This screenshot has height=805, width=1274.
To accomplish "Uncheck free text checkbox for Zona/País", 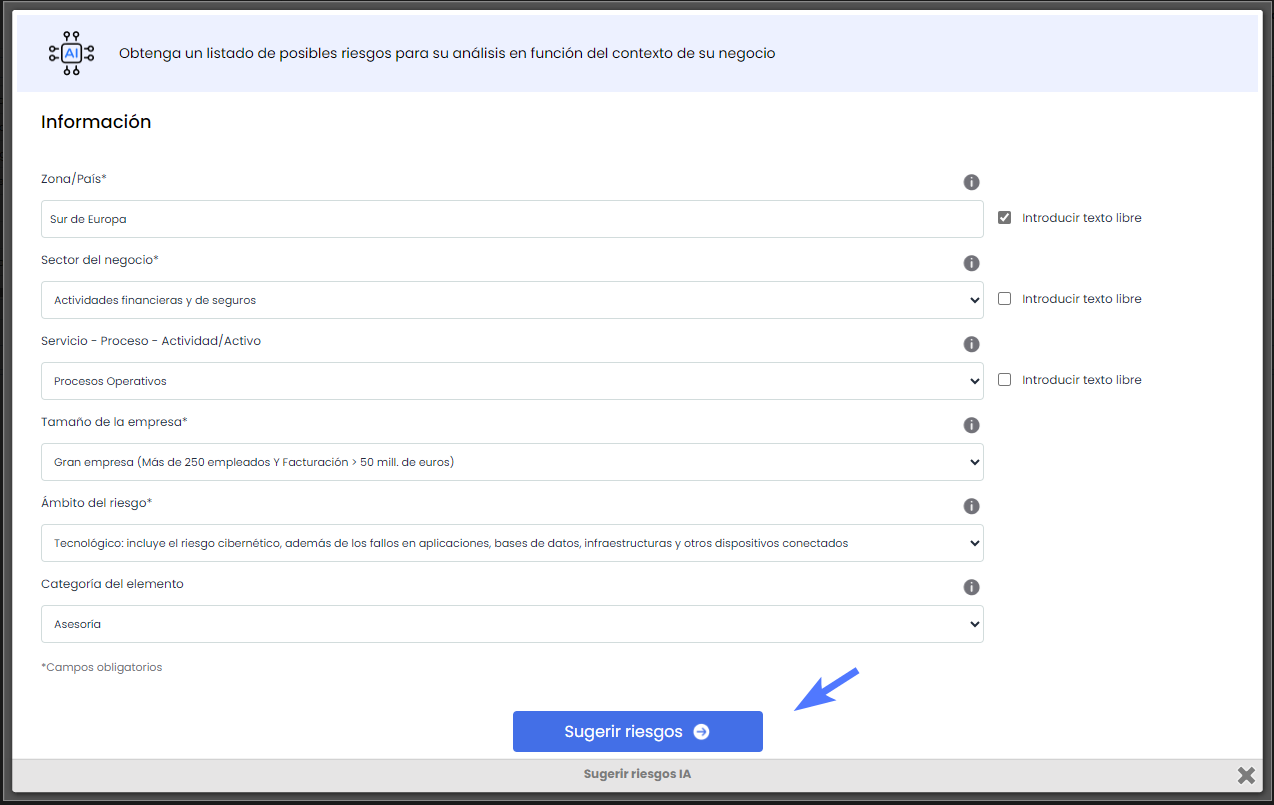I will [x=1005, y=218].
